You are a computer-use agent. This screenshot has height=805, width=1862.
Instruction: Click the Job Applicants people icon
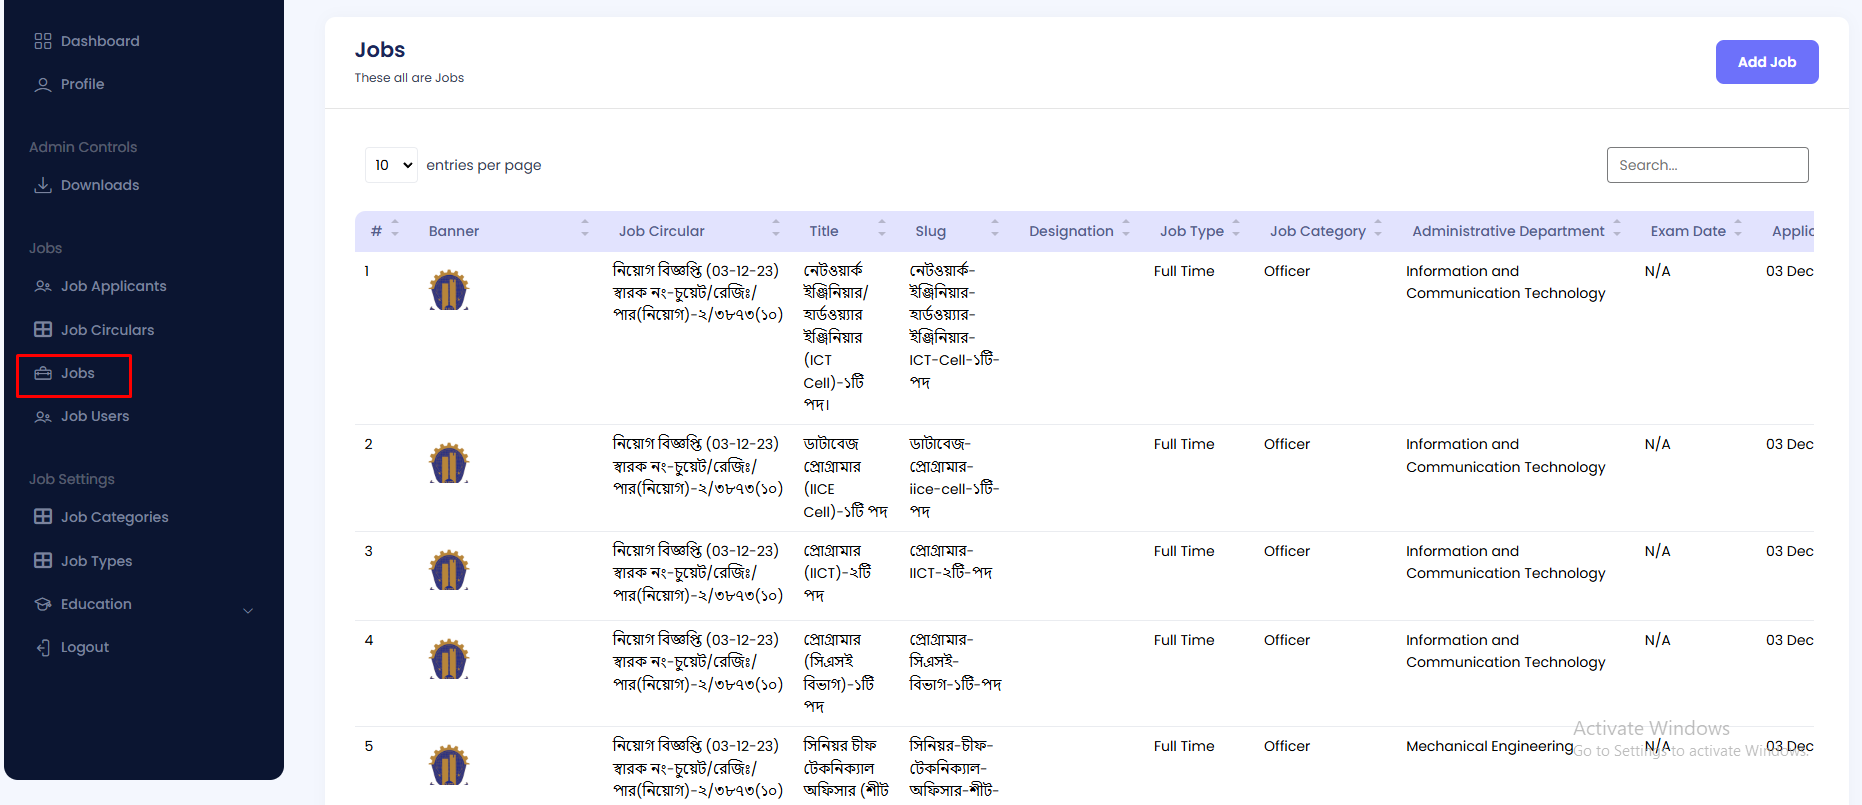pyautogui.click(x=43, y=287)
